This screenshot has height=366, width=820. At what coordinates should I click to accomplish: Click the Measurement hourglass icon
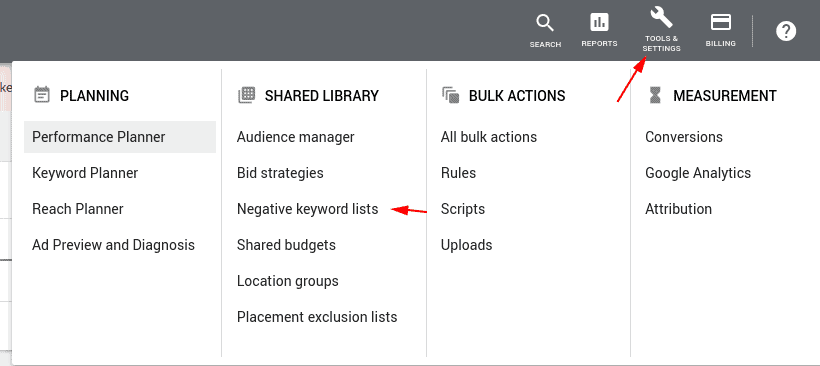(x=655, y=95)
